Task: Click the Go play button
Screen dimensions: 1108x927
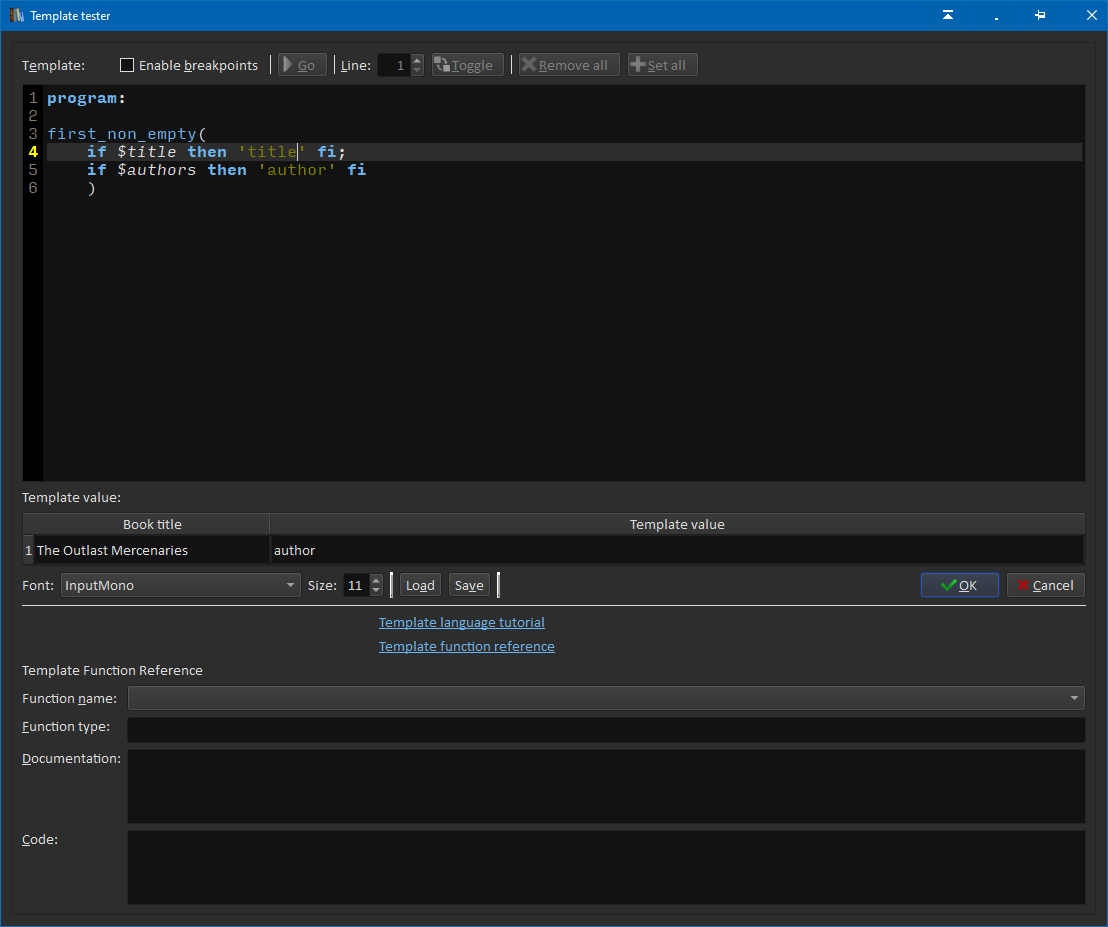Action: (x=302, y=65)
